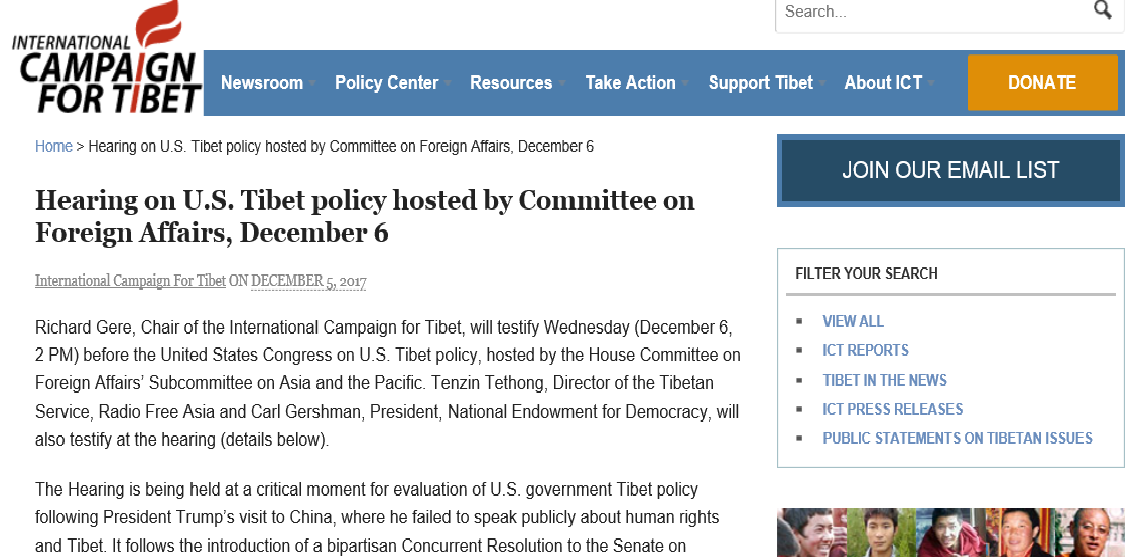
Task: Open International Campaign For Tibet author link
Action: coord(131,280)
